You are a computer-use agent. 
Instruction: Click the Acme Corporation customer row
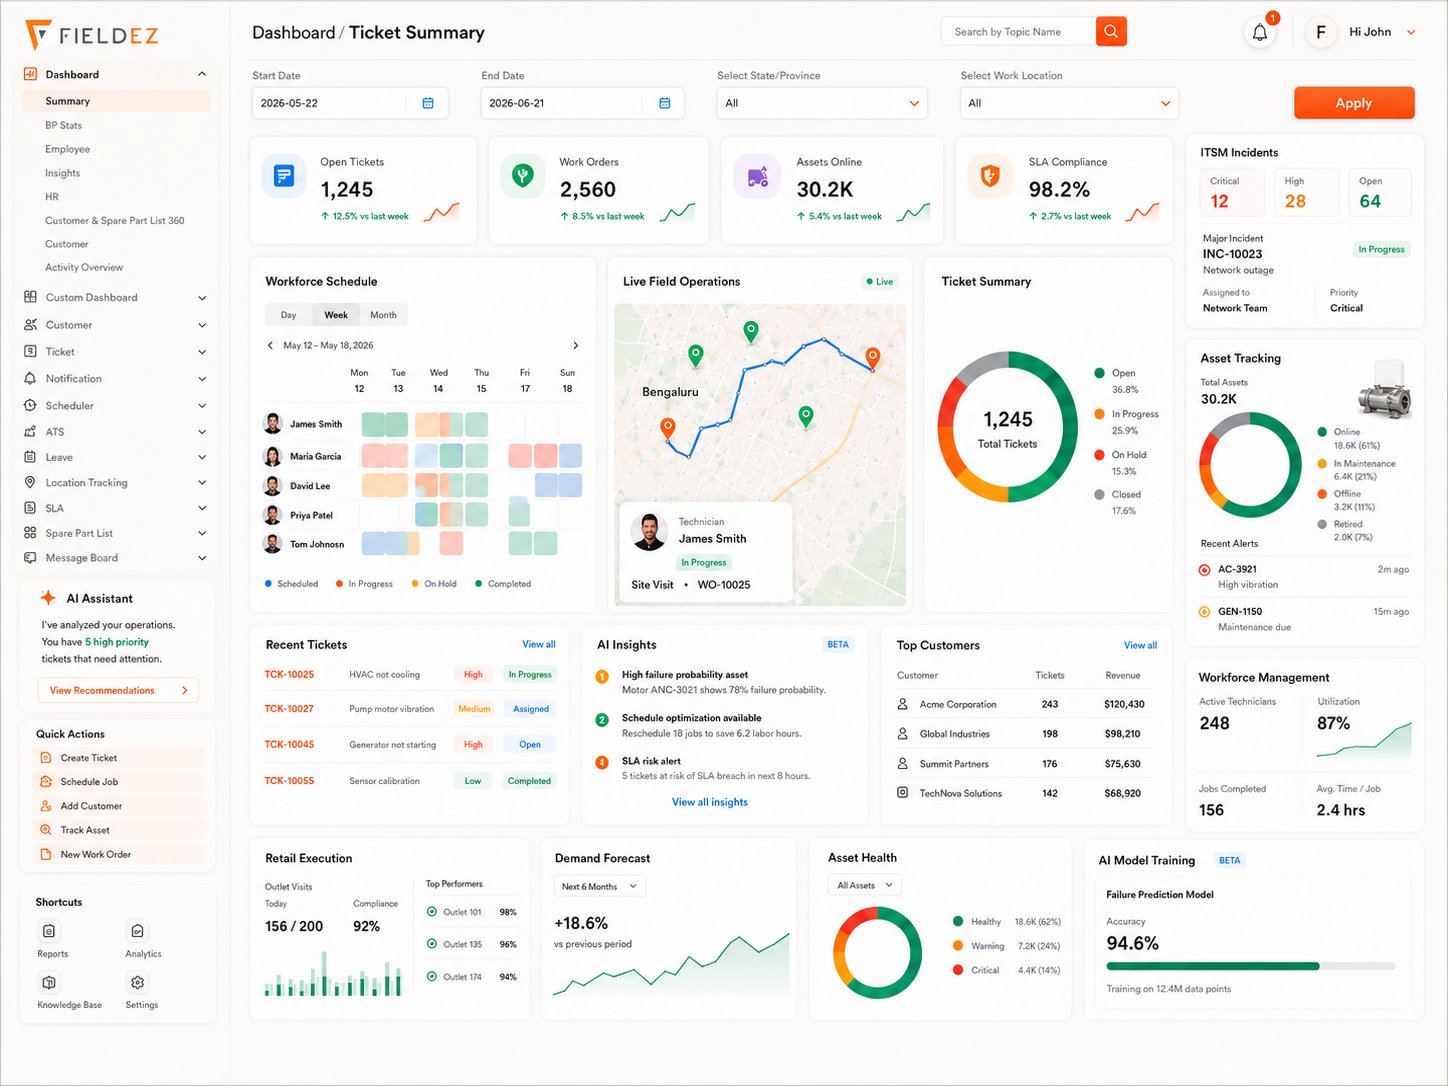coord(1025,704)
